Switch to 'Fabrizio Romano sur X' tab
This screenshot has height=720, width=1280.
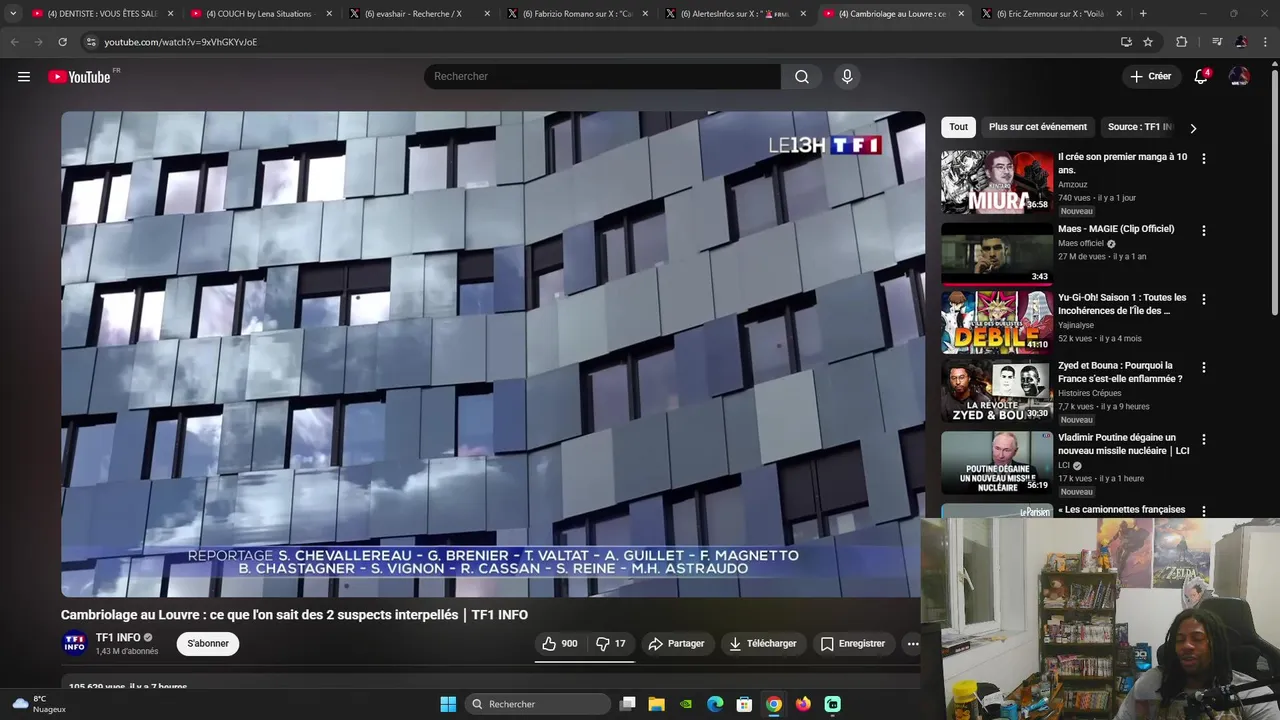coord(576,14)
